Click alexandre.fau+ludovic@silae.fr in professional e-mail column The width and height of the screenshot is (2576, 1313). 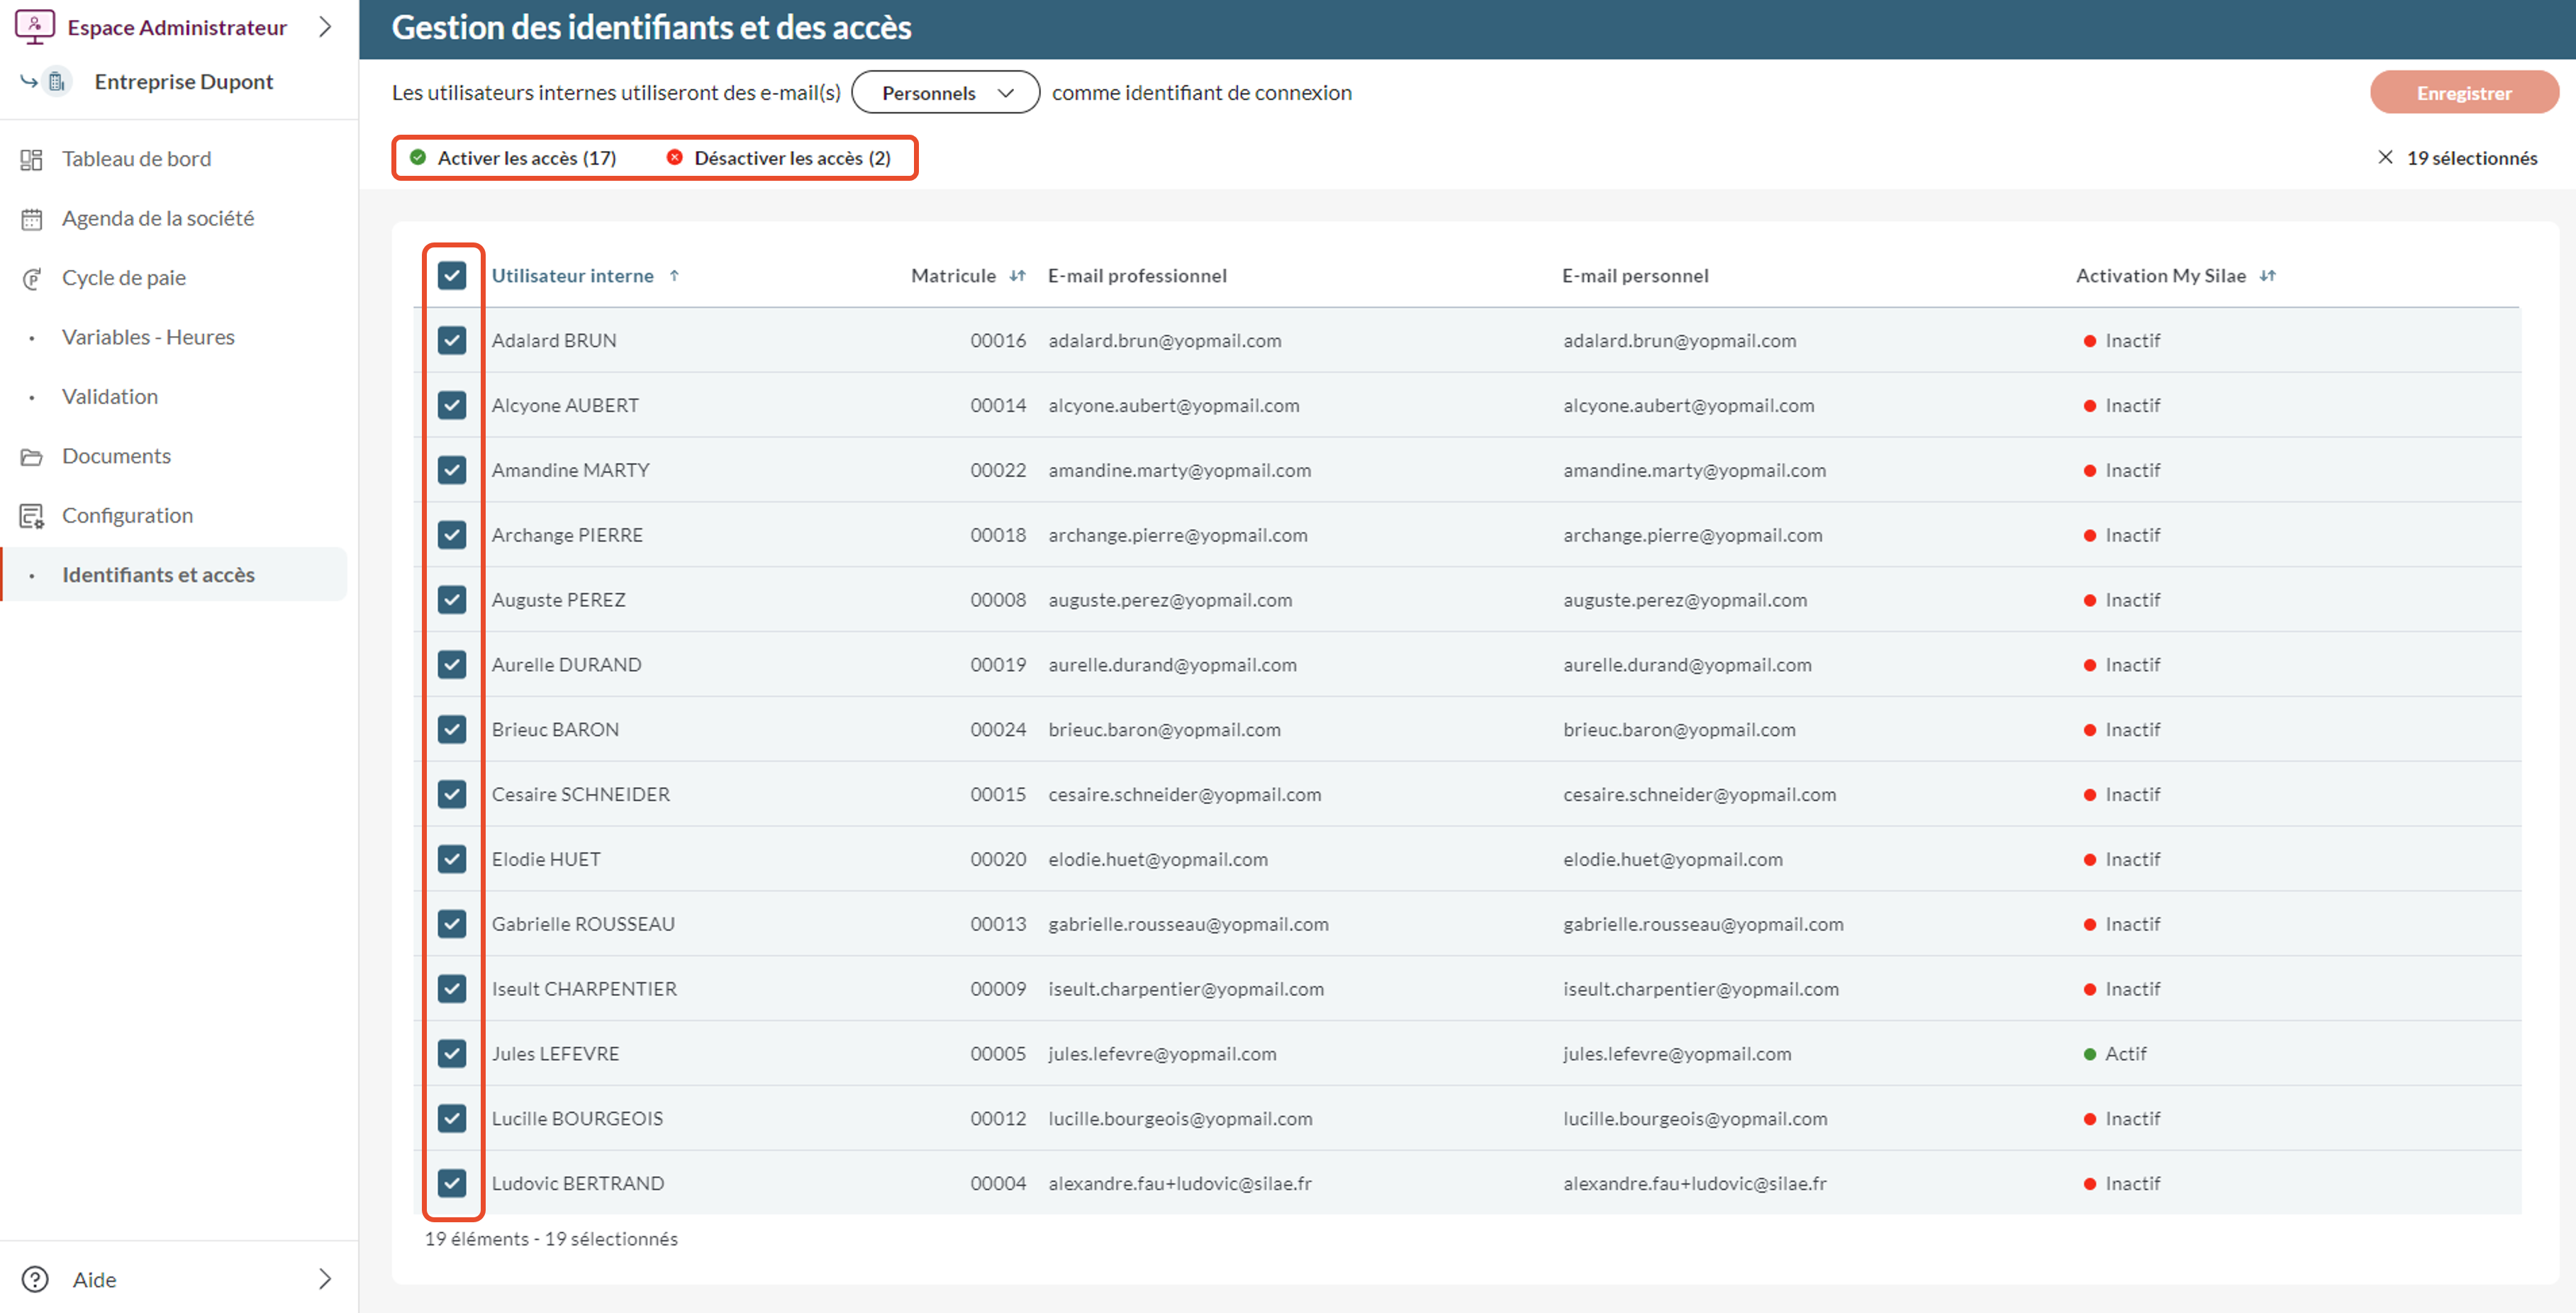click(x=1180, y=1183)
